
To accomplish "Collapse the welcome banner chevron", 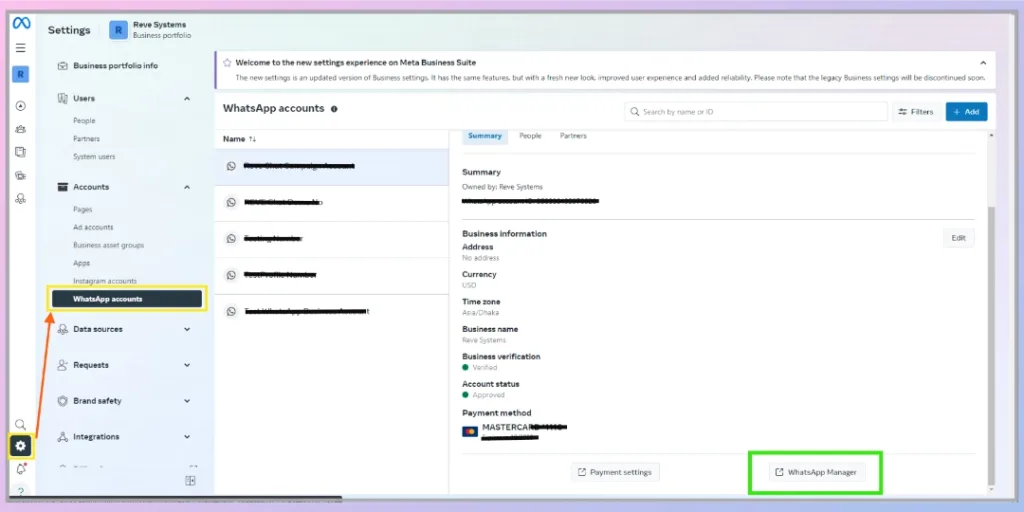I will point(983,63).
